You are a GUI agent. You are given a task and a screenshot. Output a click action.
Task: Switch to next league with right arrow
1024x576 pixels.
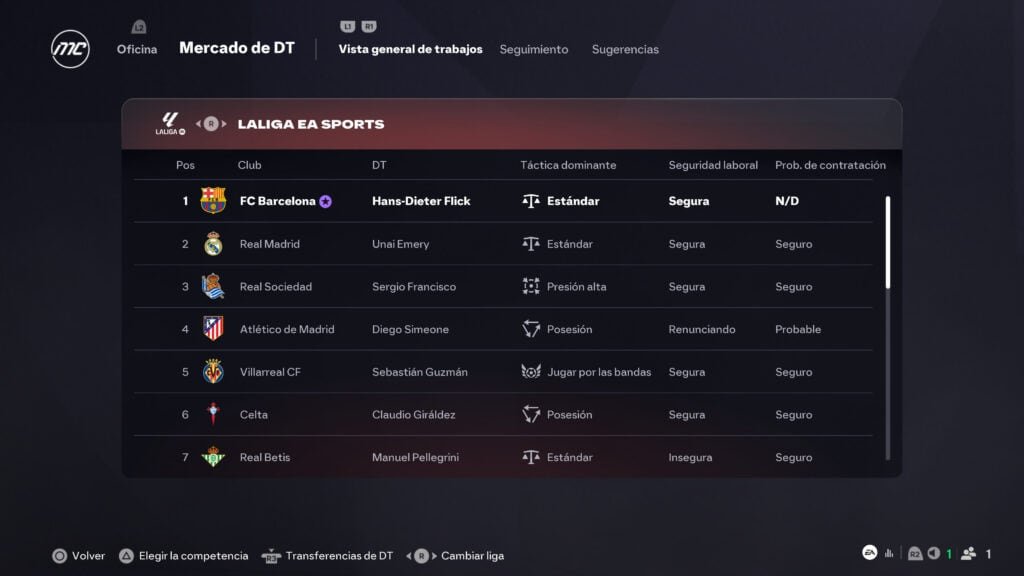pyautogui.click(x=224, y=123)
